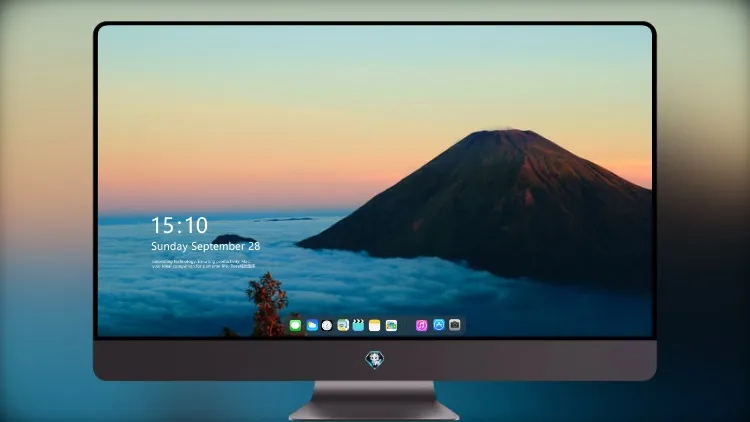Launch the Weather app from the dock

(x=312, y=325)
